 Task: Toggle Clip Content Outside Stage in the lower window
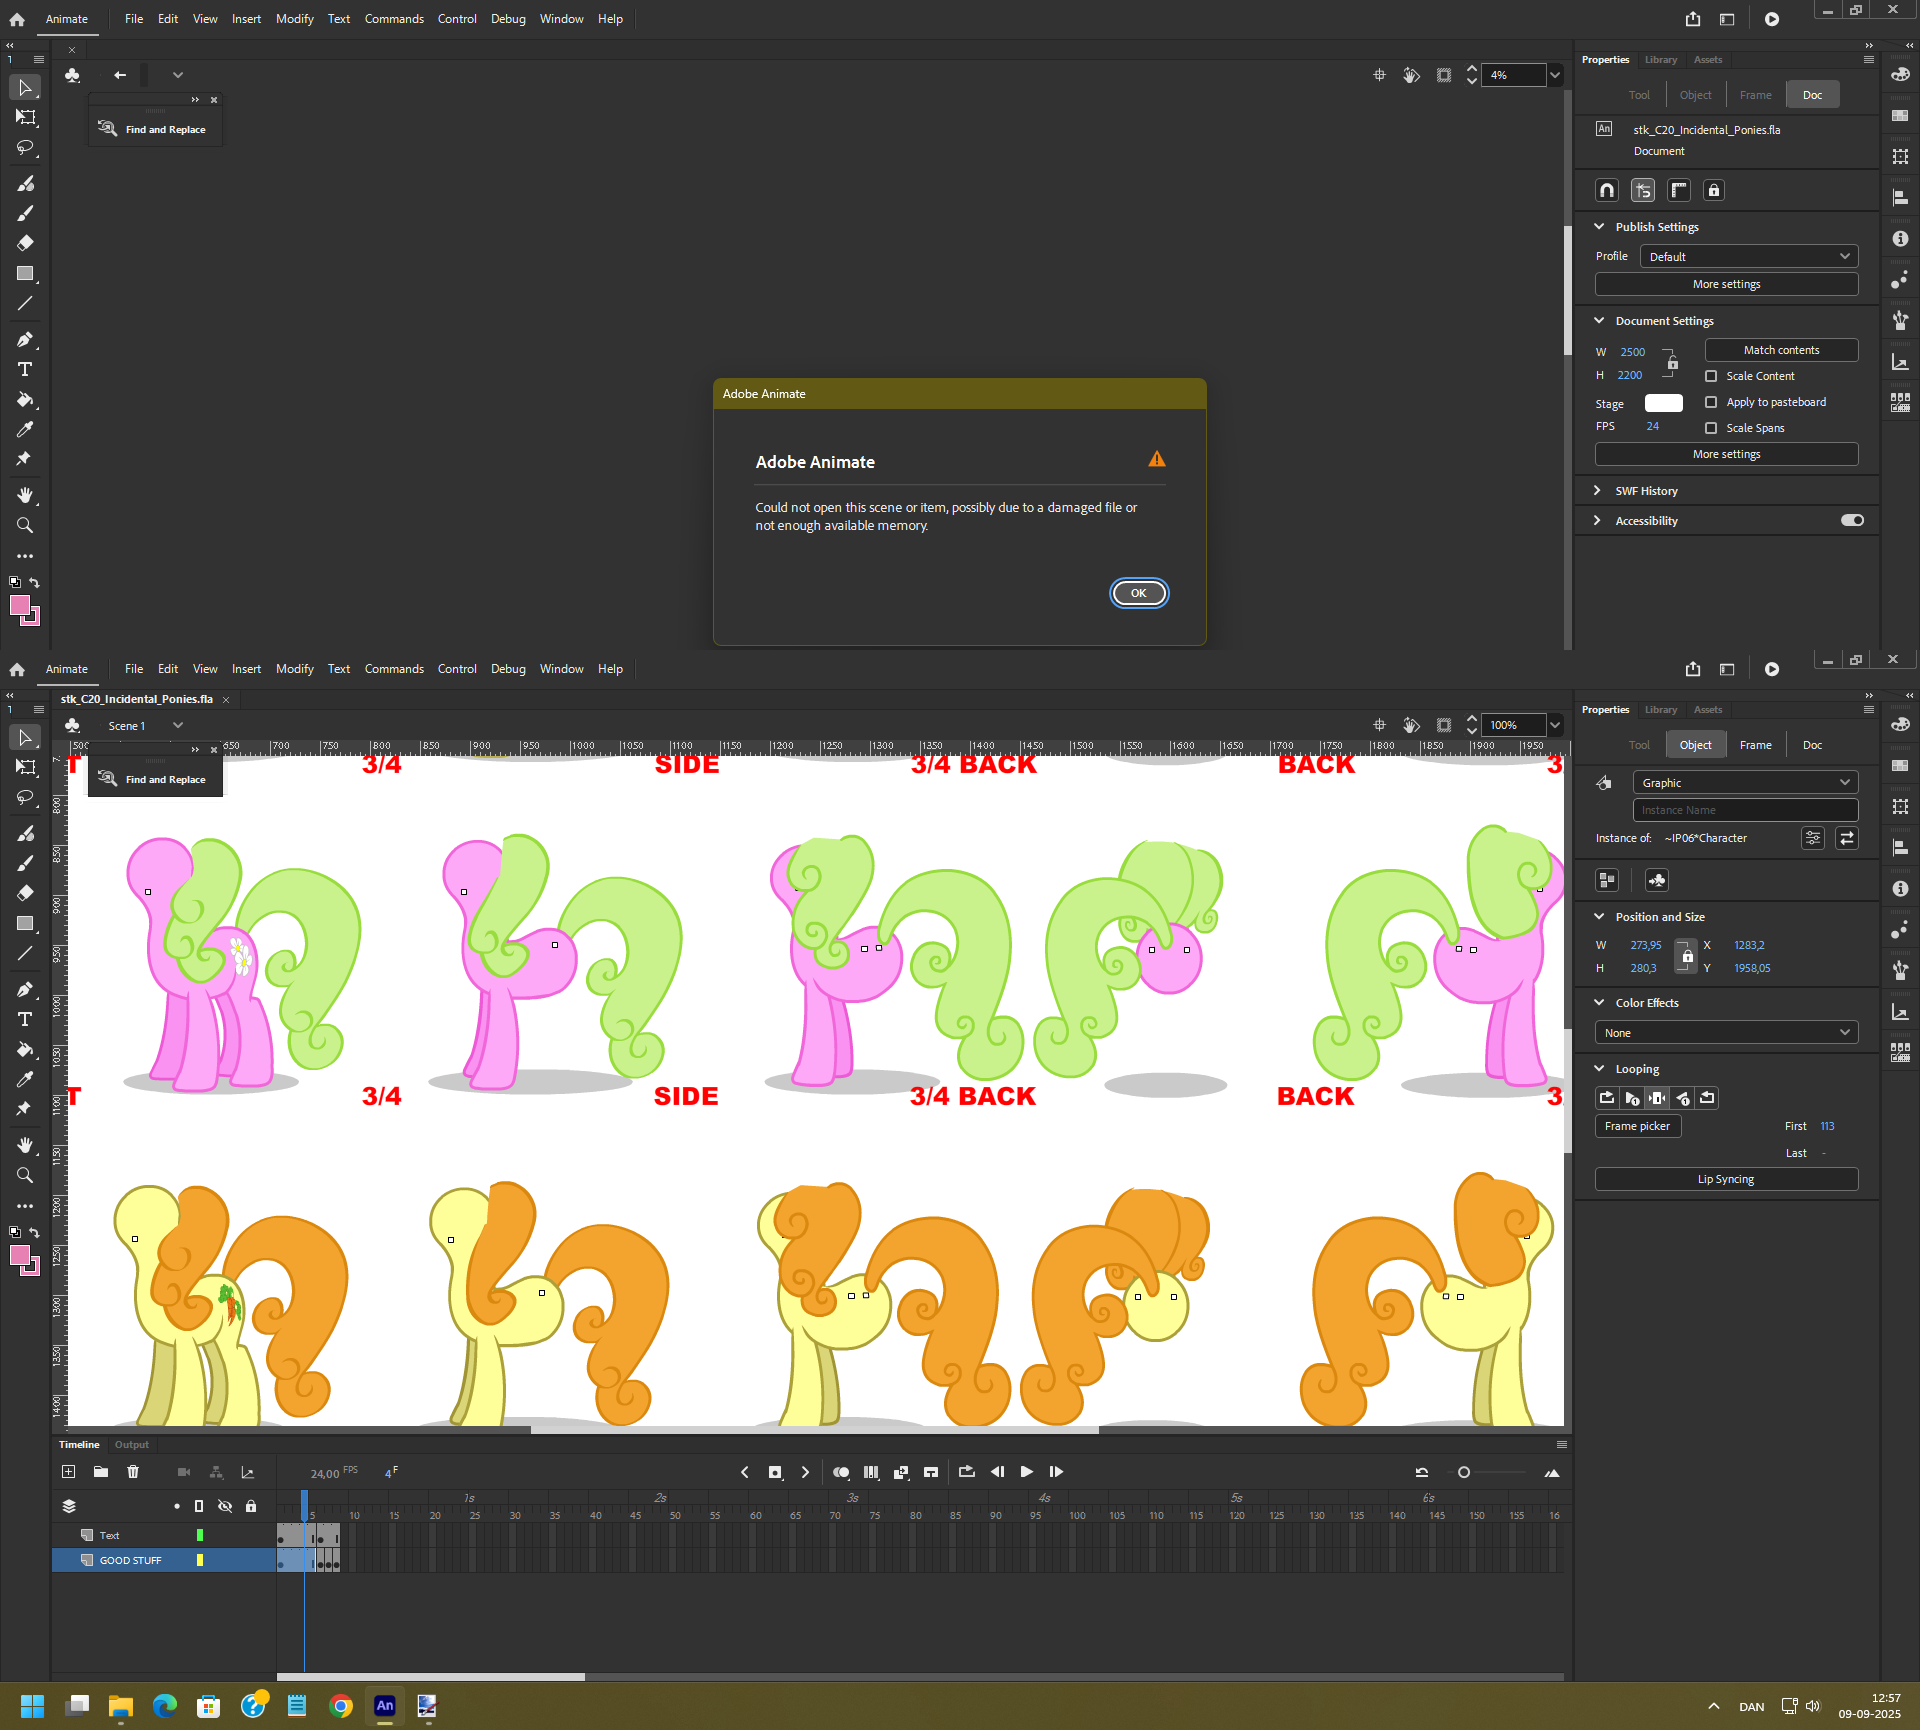[x=1444, y=725]
